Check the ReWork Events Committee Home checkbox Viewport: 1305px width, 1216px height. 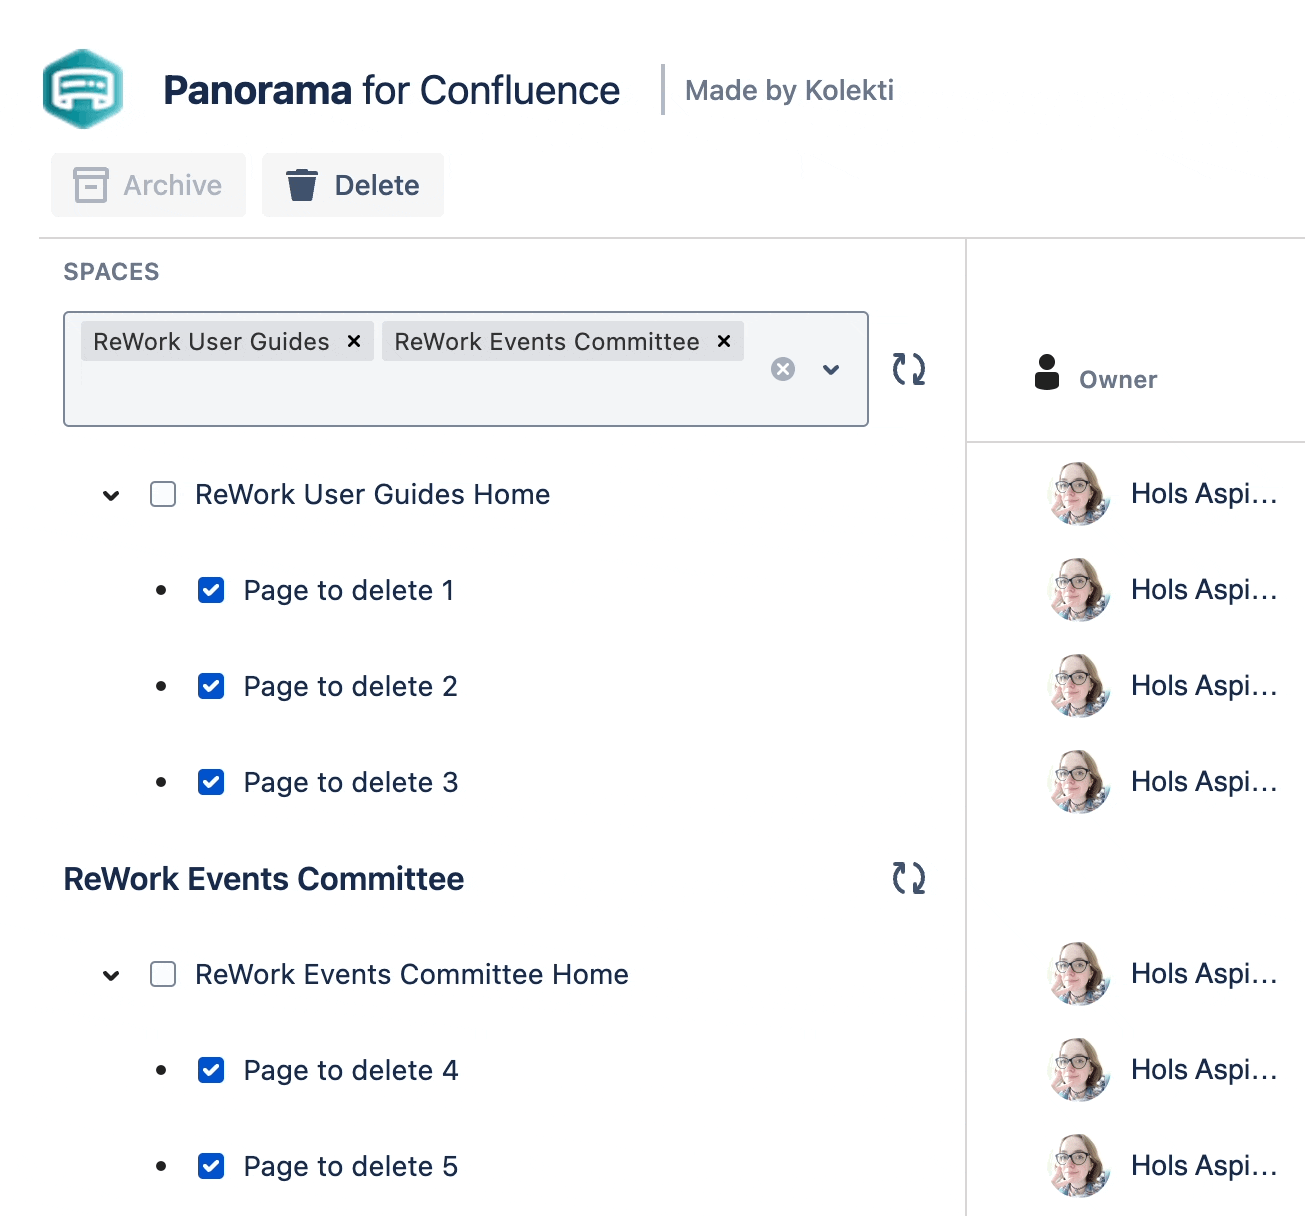click(x=163, y=974)
